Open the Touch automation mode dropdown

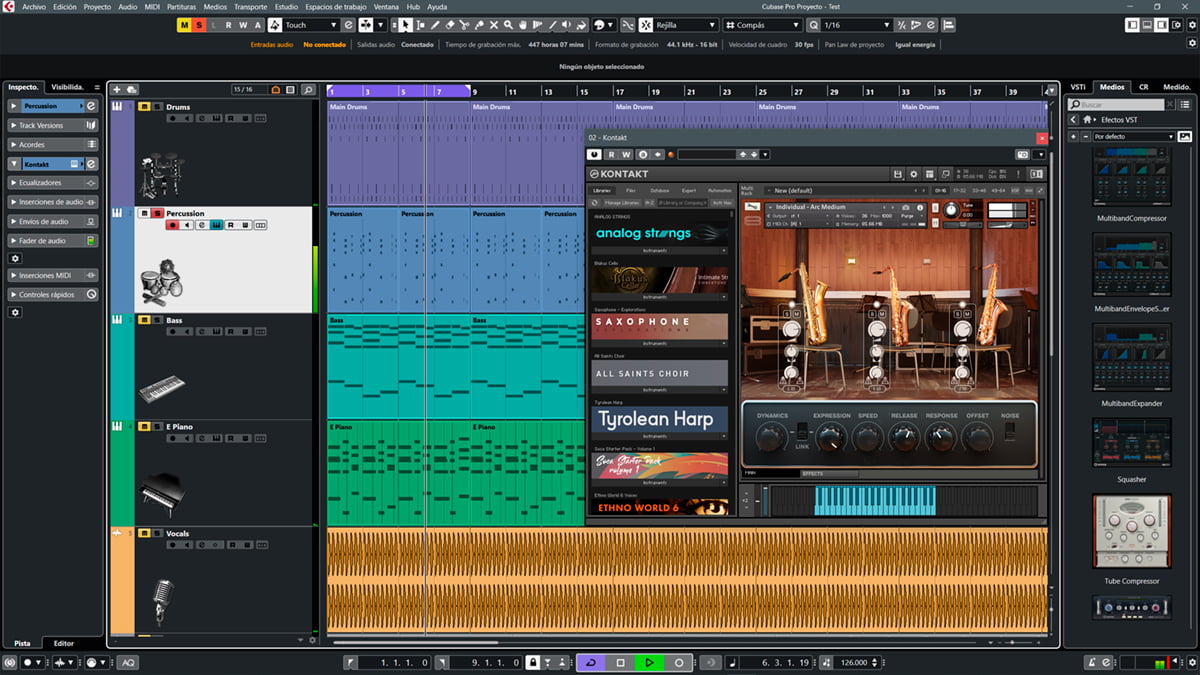tap(309, 25)
